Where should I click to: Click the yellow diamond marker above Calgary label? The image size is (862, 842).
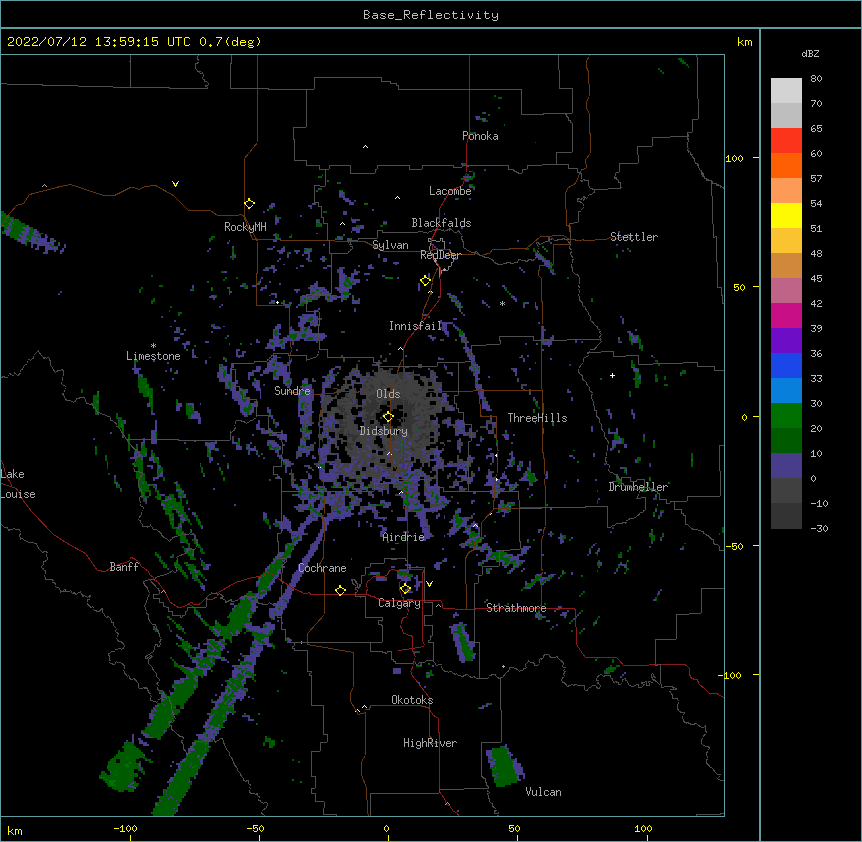tap(405, 589)
